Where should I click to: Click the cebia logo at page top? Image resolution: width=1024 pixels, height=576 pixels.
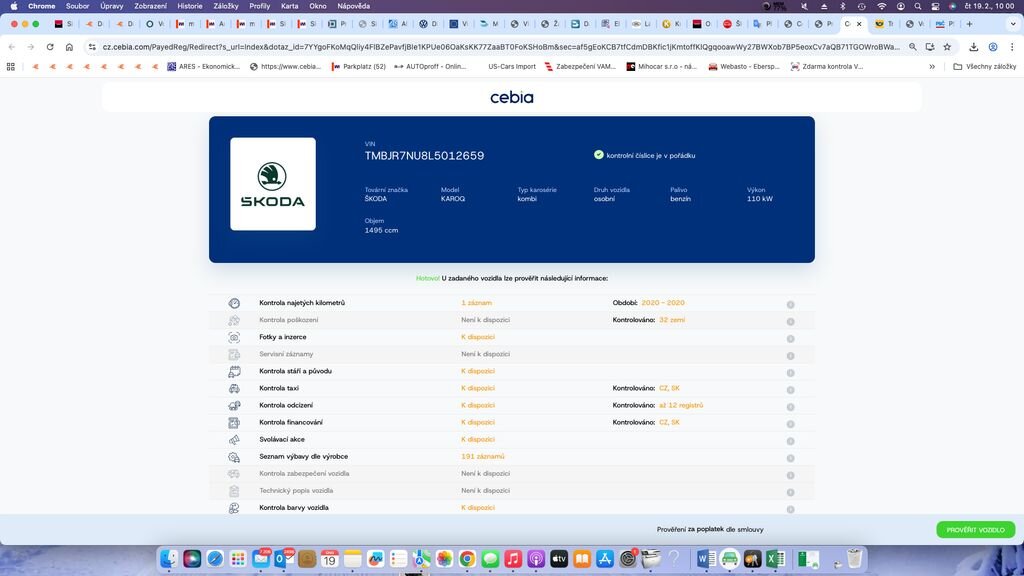(512, 97)
